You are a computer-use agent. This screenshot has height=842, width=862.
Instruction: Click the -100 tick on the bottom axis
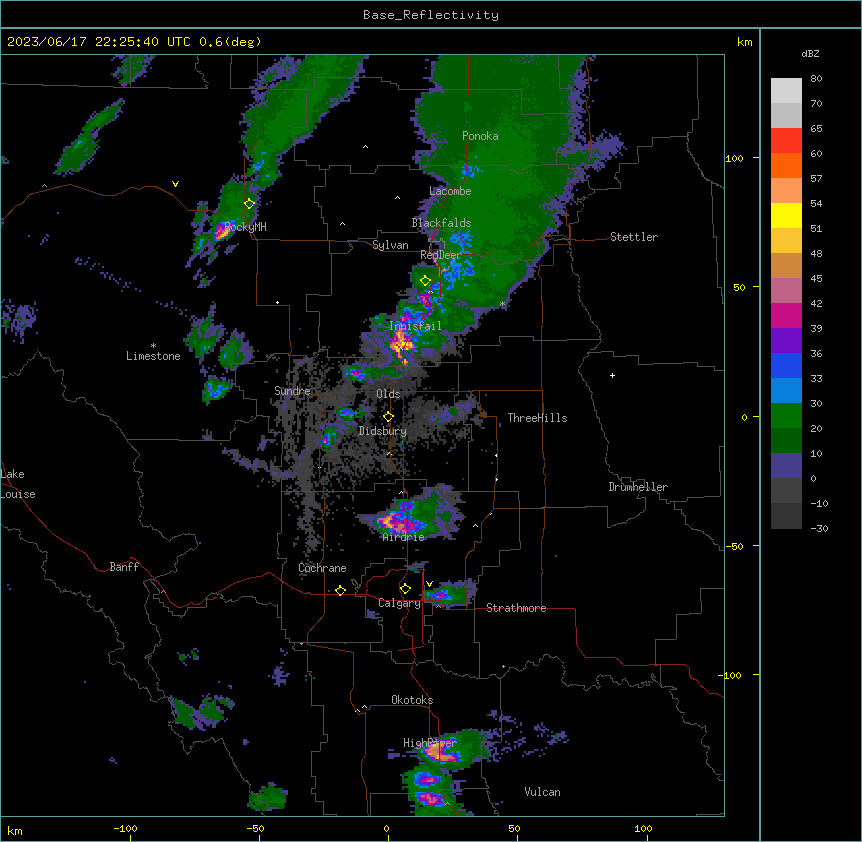click(125, 828)
